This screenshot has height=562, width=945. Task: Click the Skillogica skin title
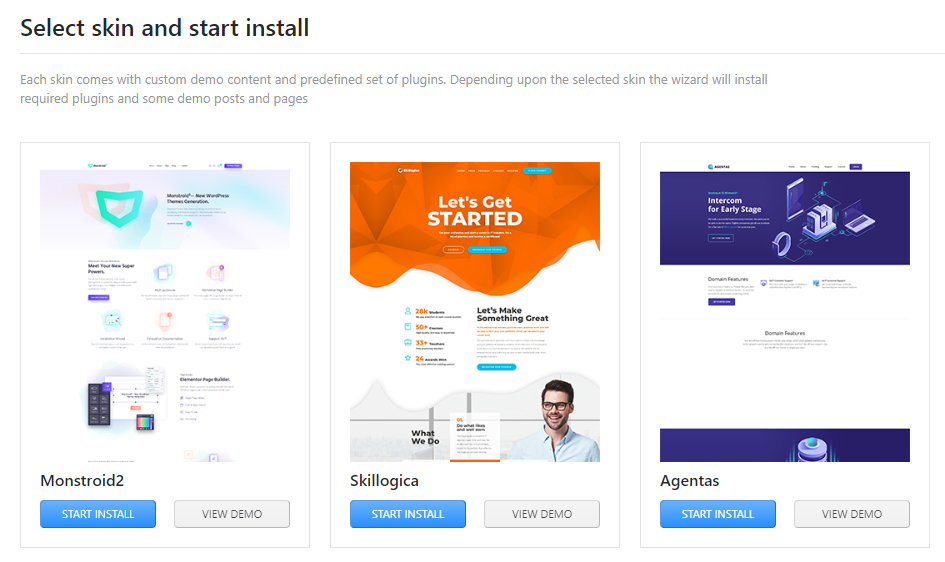coord(385,481)
